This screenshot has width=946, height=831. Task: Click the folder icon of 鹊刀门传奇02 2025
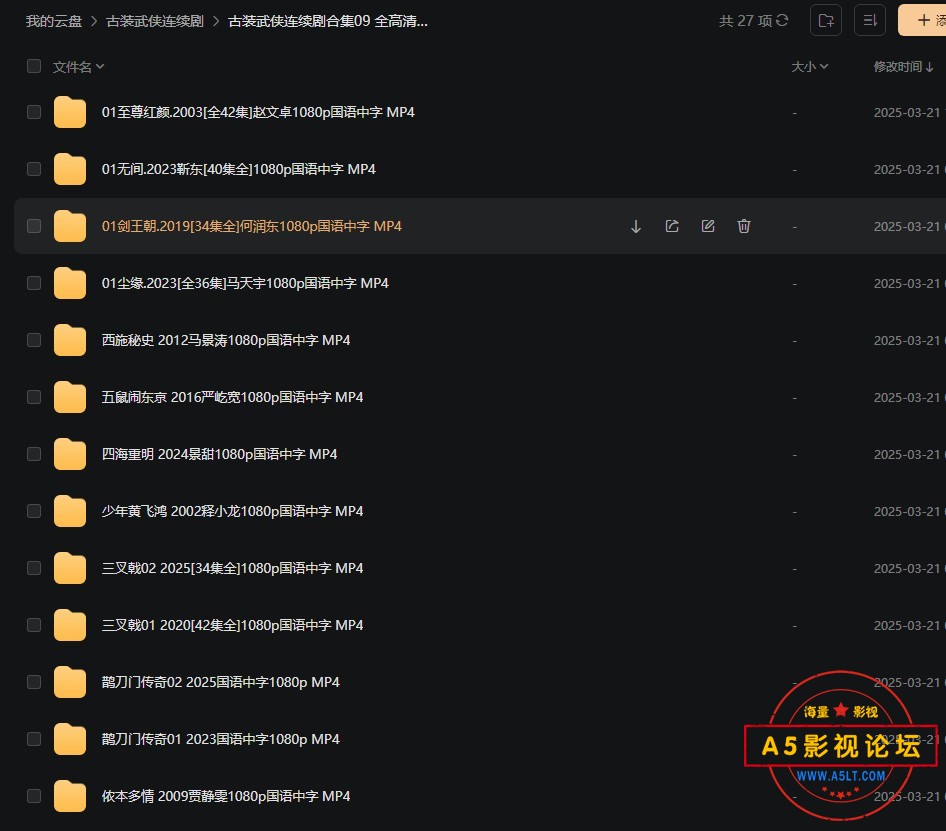click(70, 682)
